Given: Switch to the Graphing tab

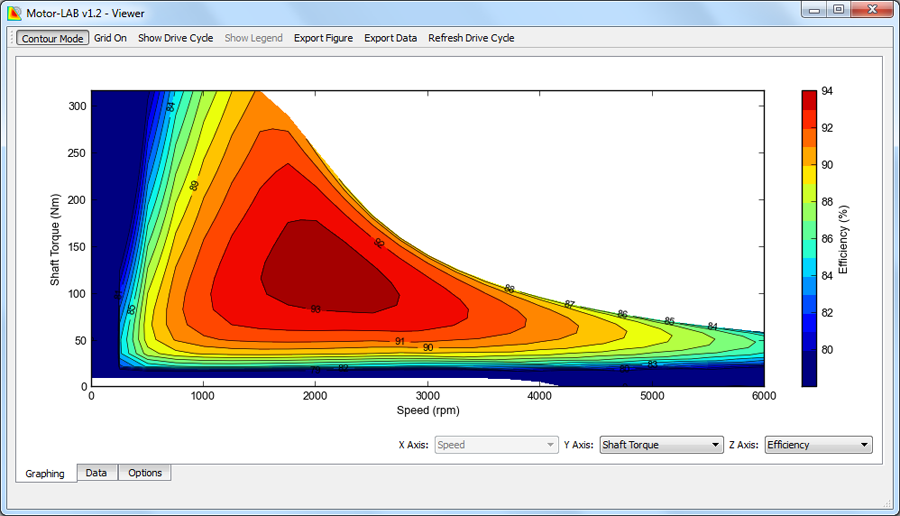Looking at the screenshot, I should pos(45,474).
